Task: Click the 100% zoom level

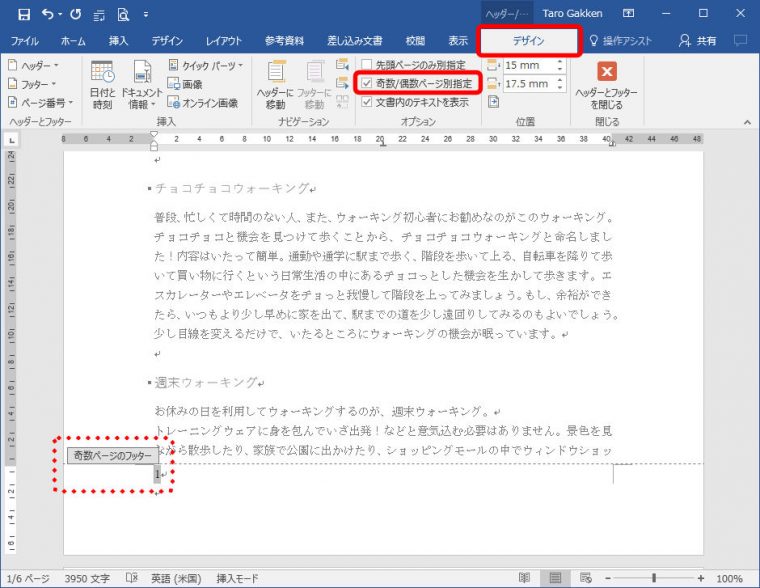Action: [x=729, y=578]
